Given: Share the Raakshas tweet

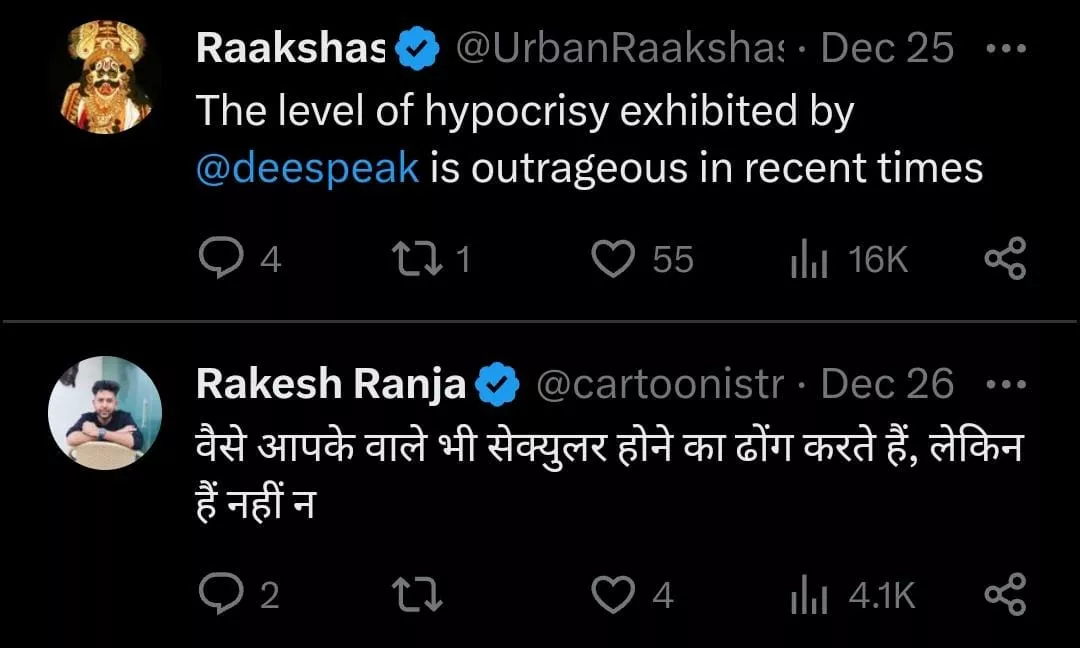Looking at the screenshot, I should coord(1005,259).
